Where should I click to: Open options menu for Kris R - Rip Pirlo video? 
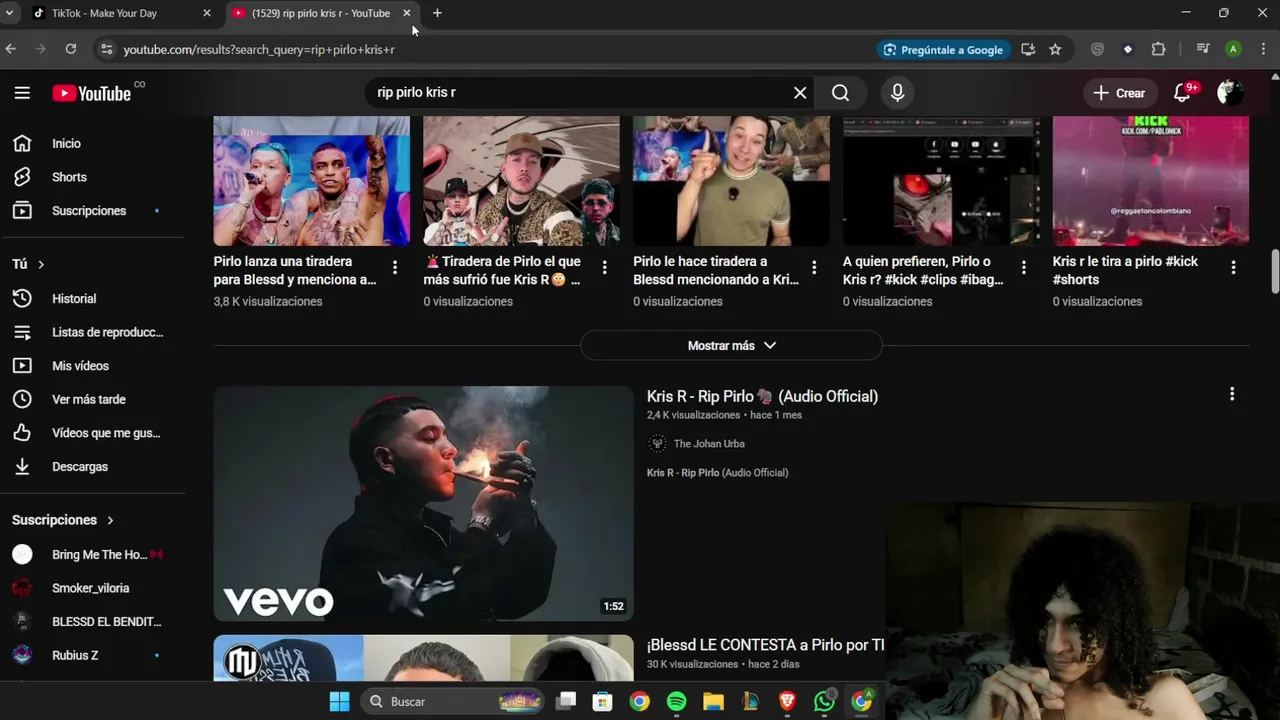point(1232,394)
